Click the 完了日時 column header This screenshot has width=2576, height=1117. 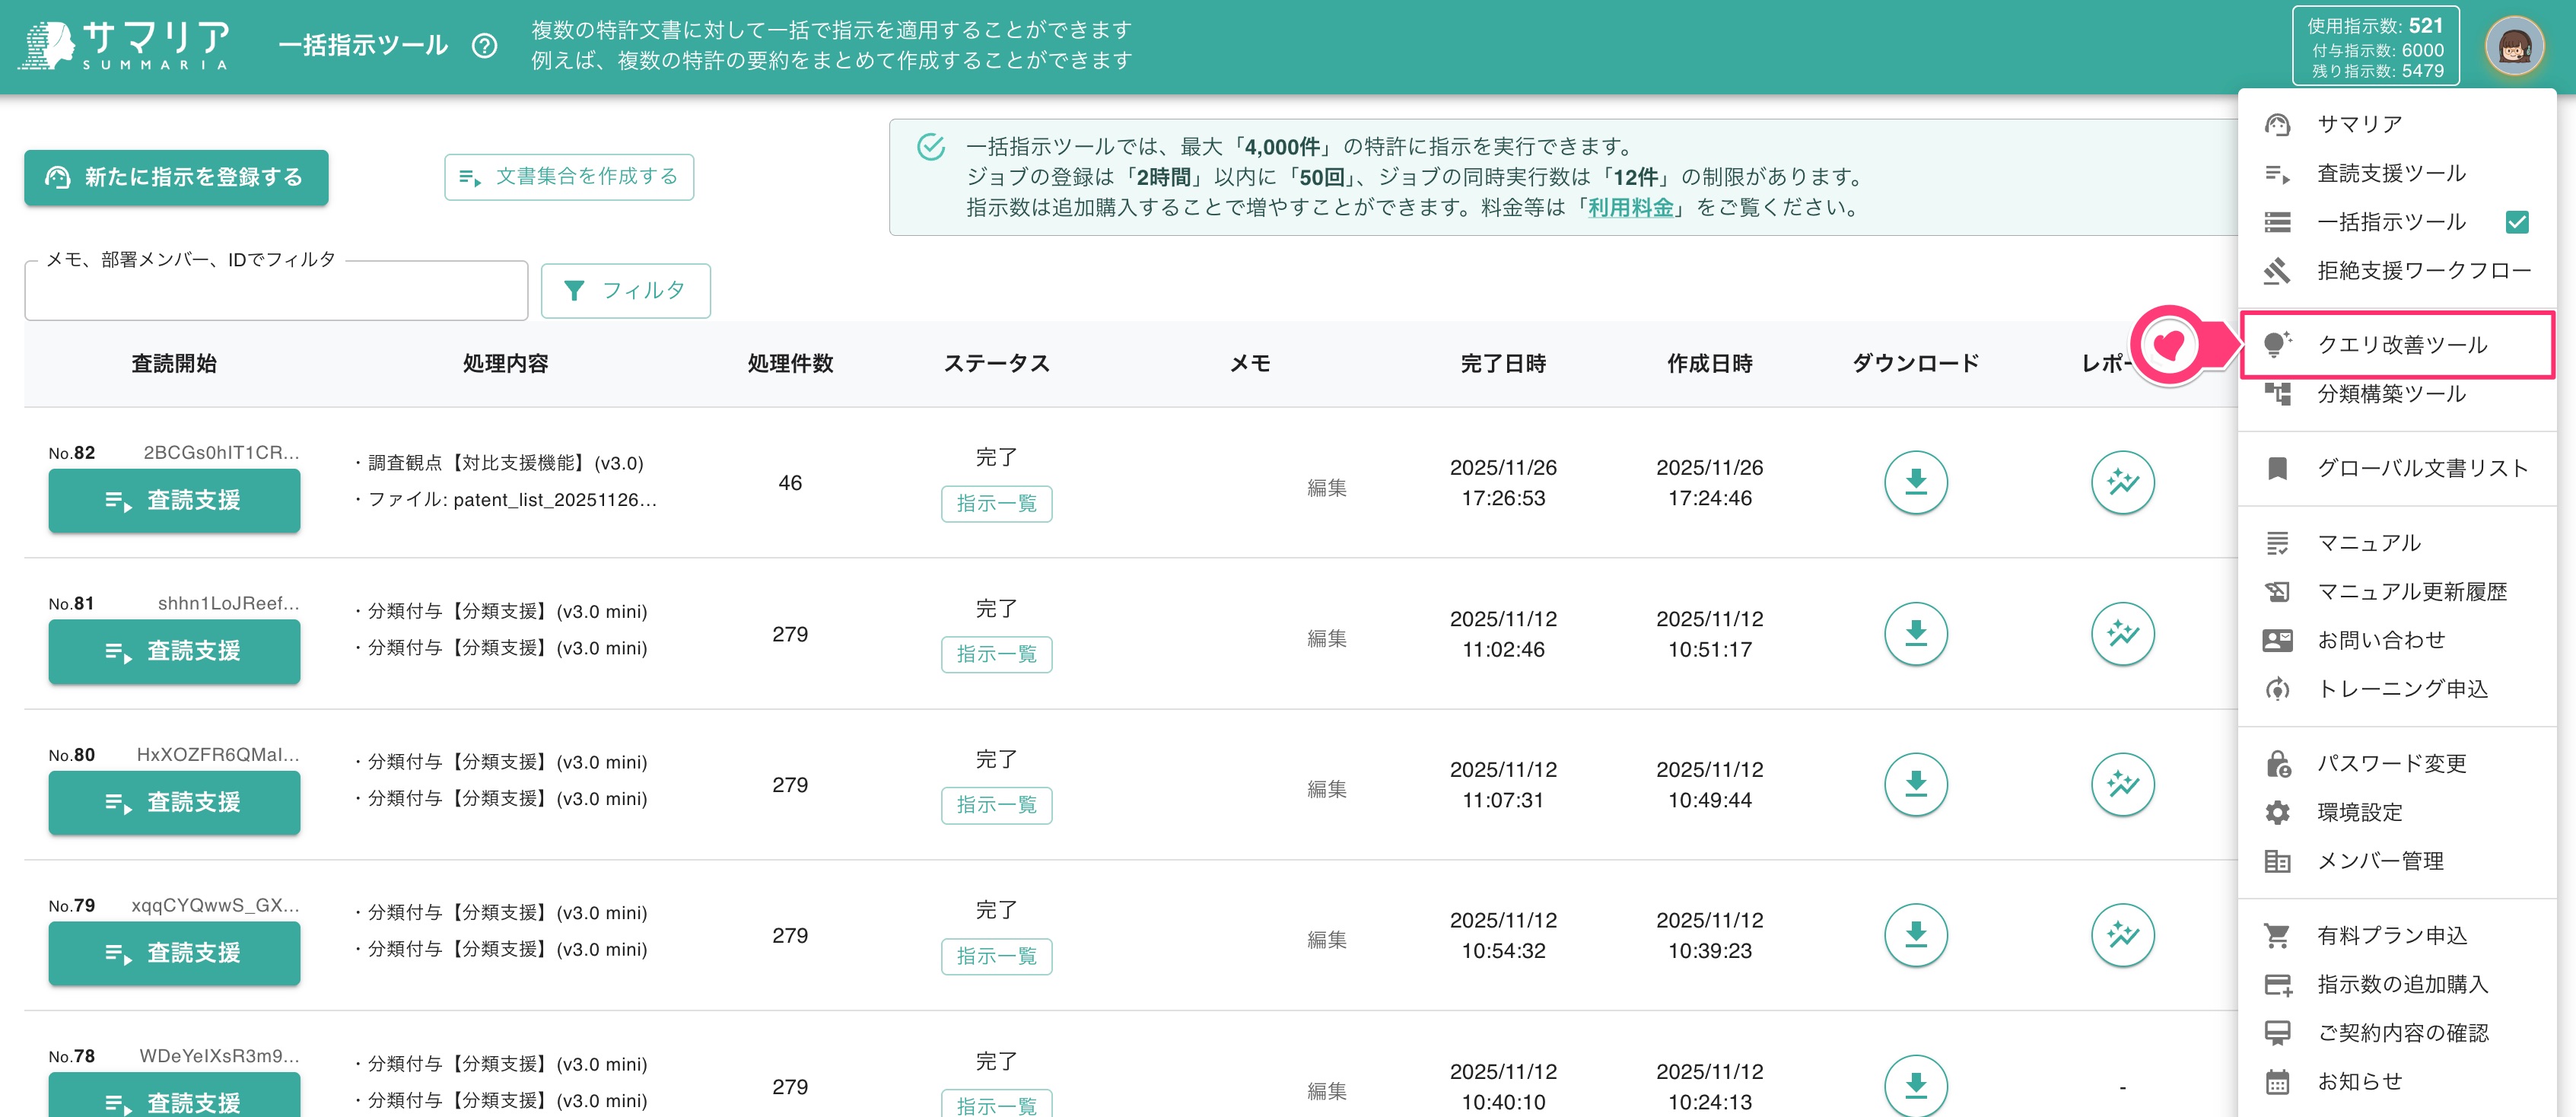[1503, 364]
